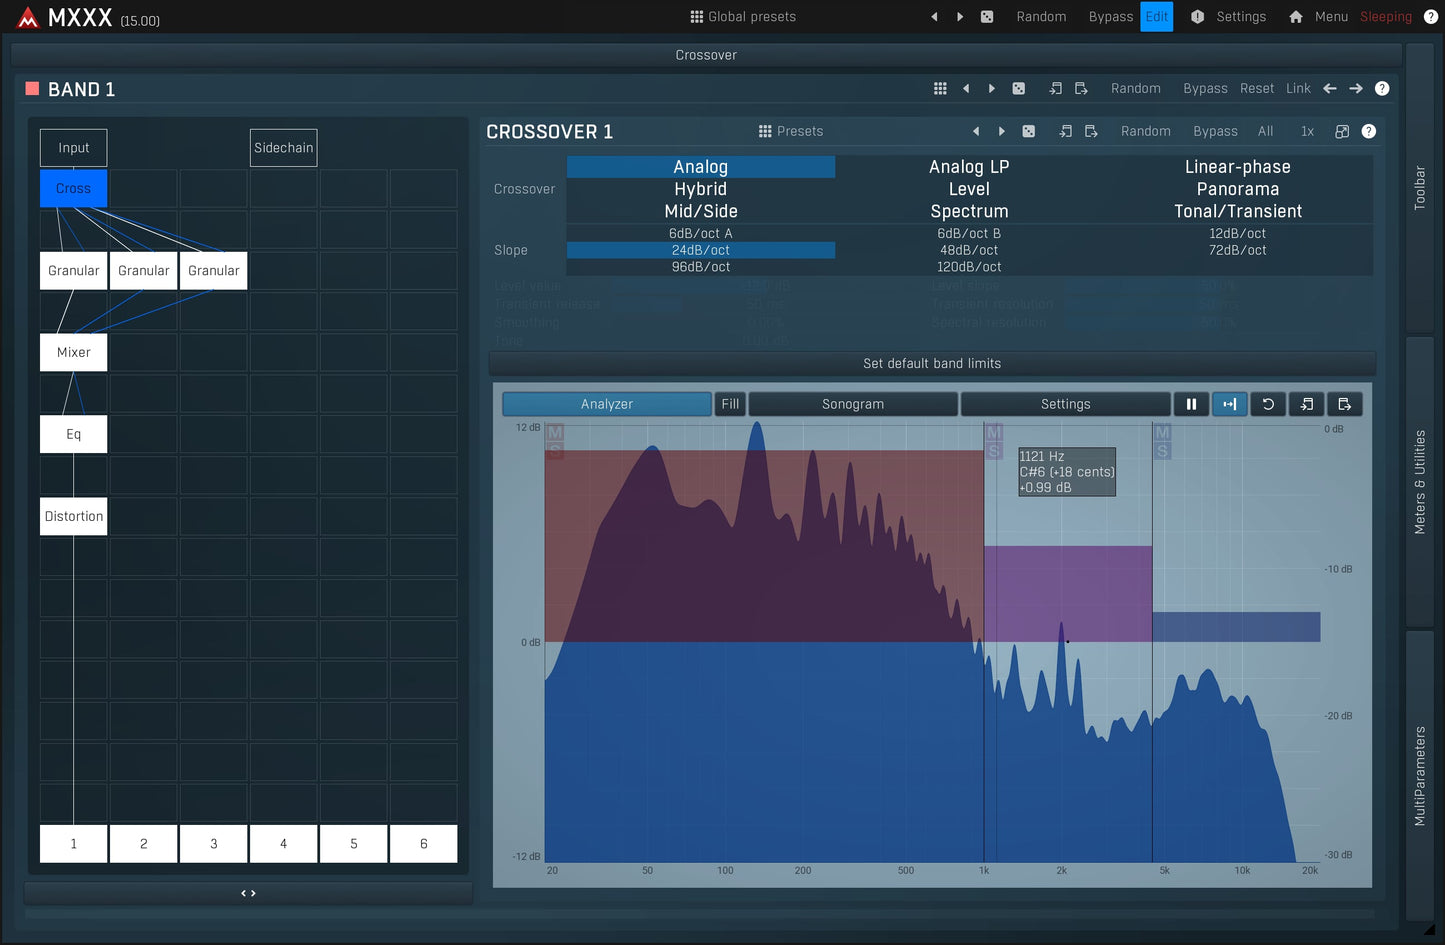The image size is (1445, 945).
Task: Open the Band 1 preset grid icon
Action: [940, 89]
